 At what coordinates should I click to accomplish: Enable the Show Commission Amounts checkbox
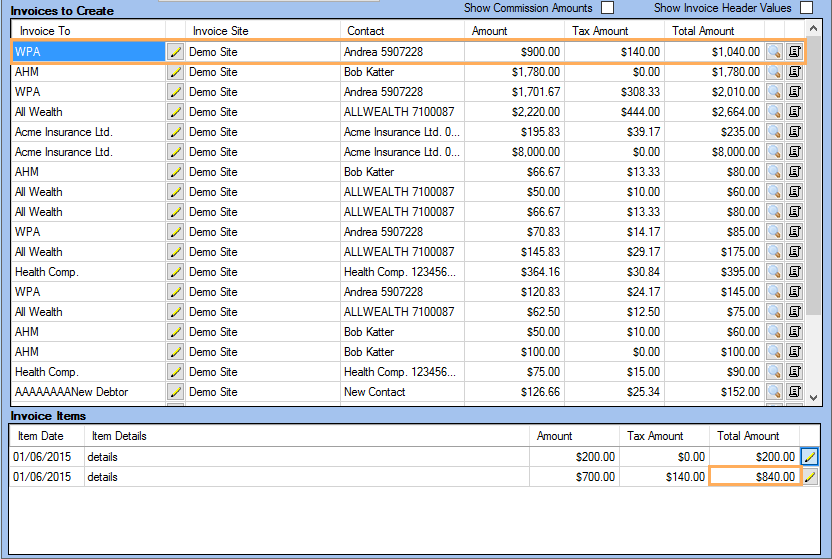coord(608,8)
